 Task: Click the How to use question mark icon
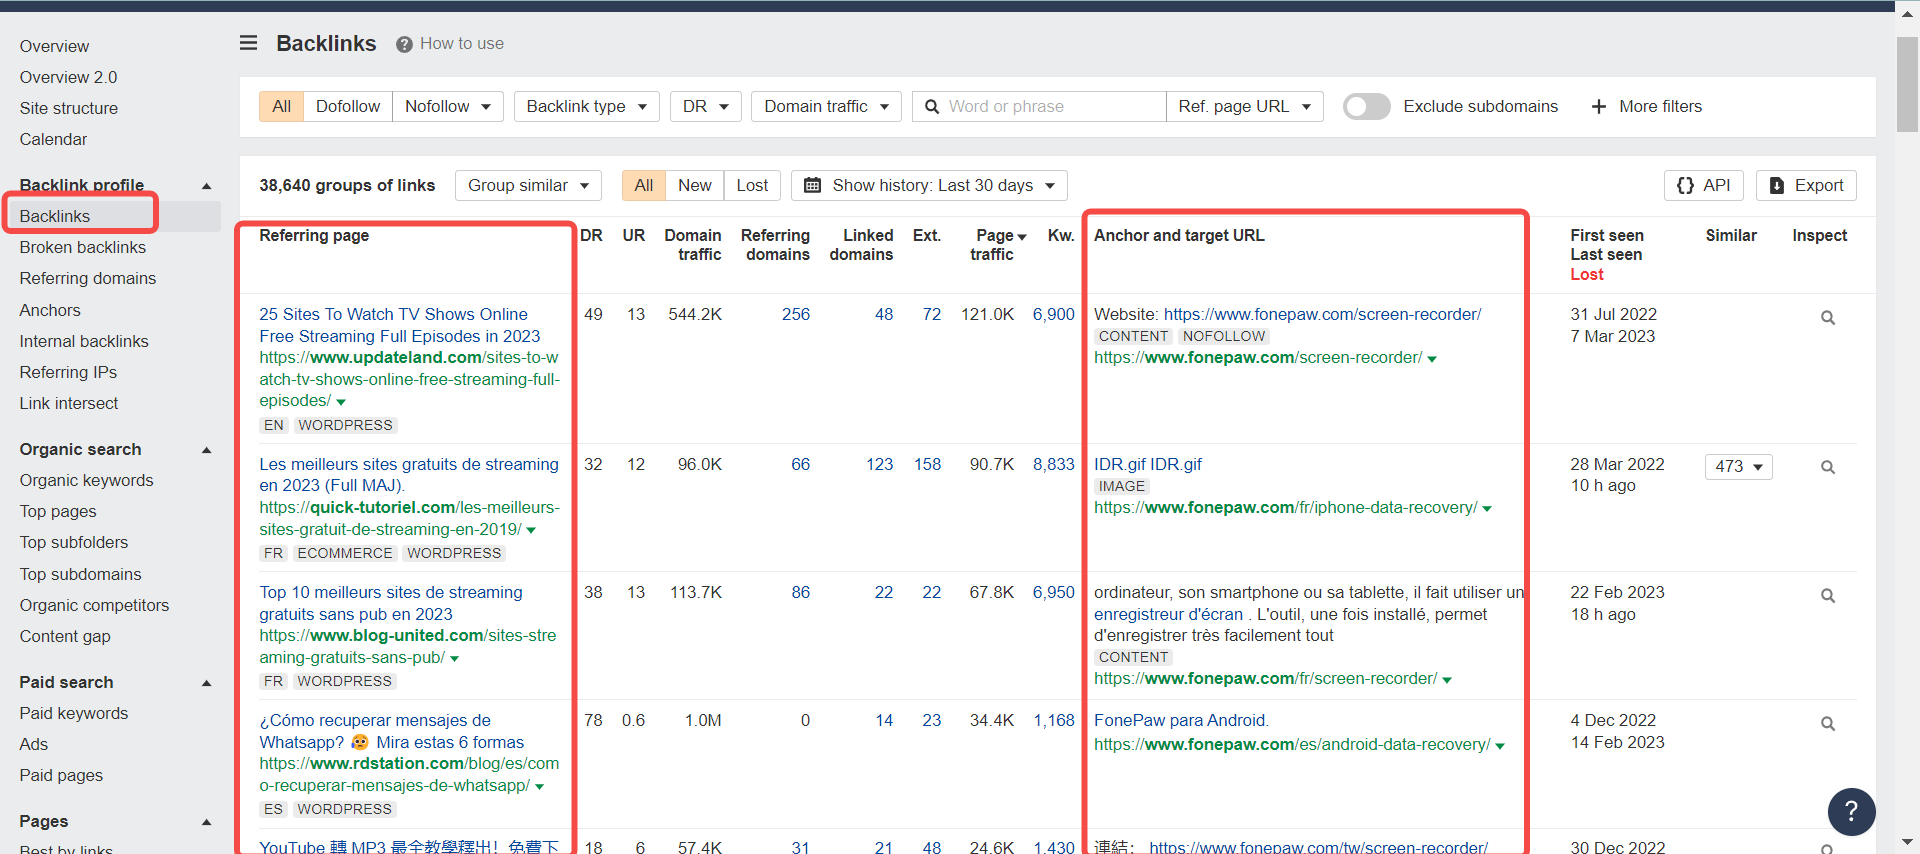click(404, 44)
